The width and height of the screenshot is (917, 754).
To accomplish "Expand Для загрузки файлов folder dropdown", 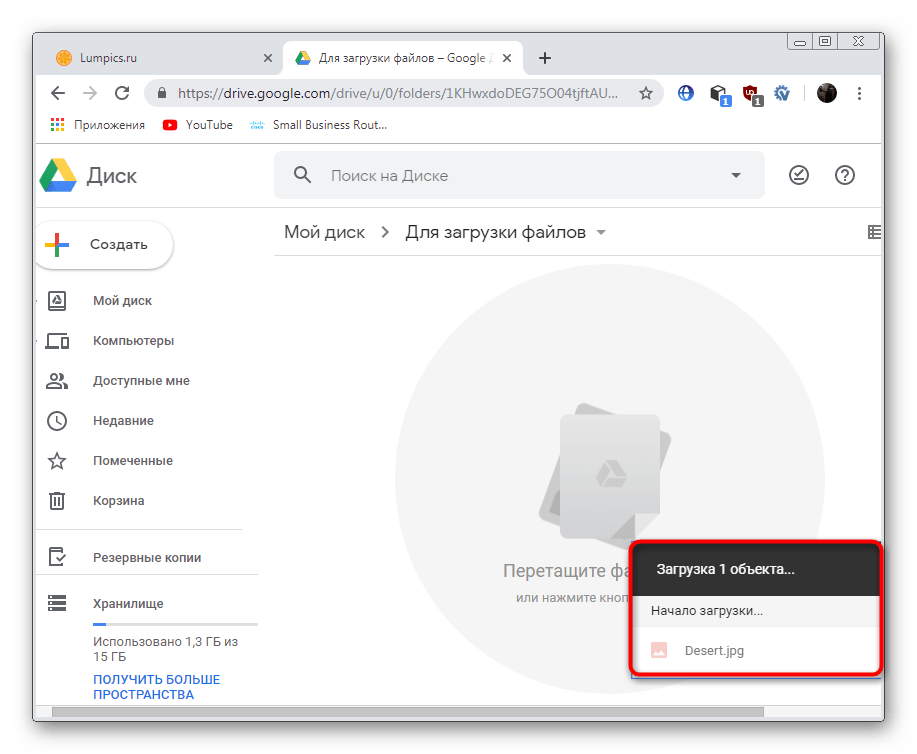I will click(601, 232).
